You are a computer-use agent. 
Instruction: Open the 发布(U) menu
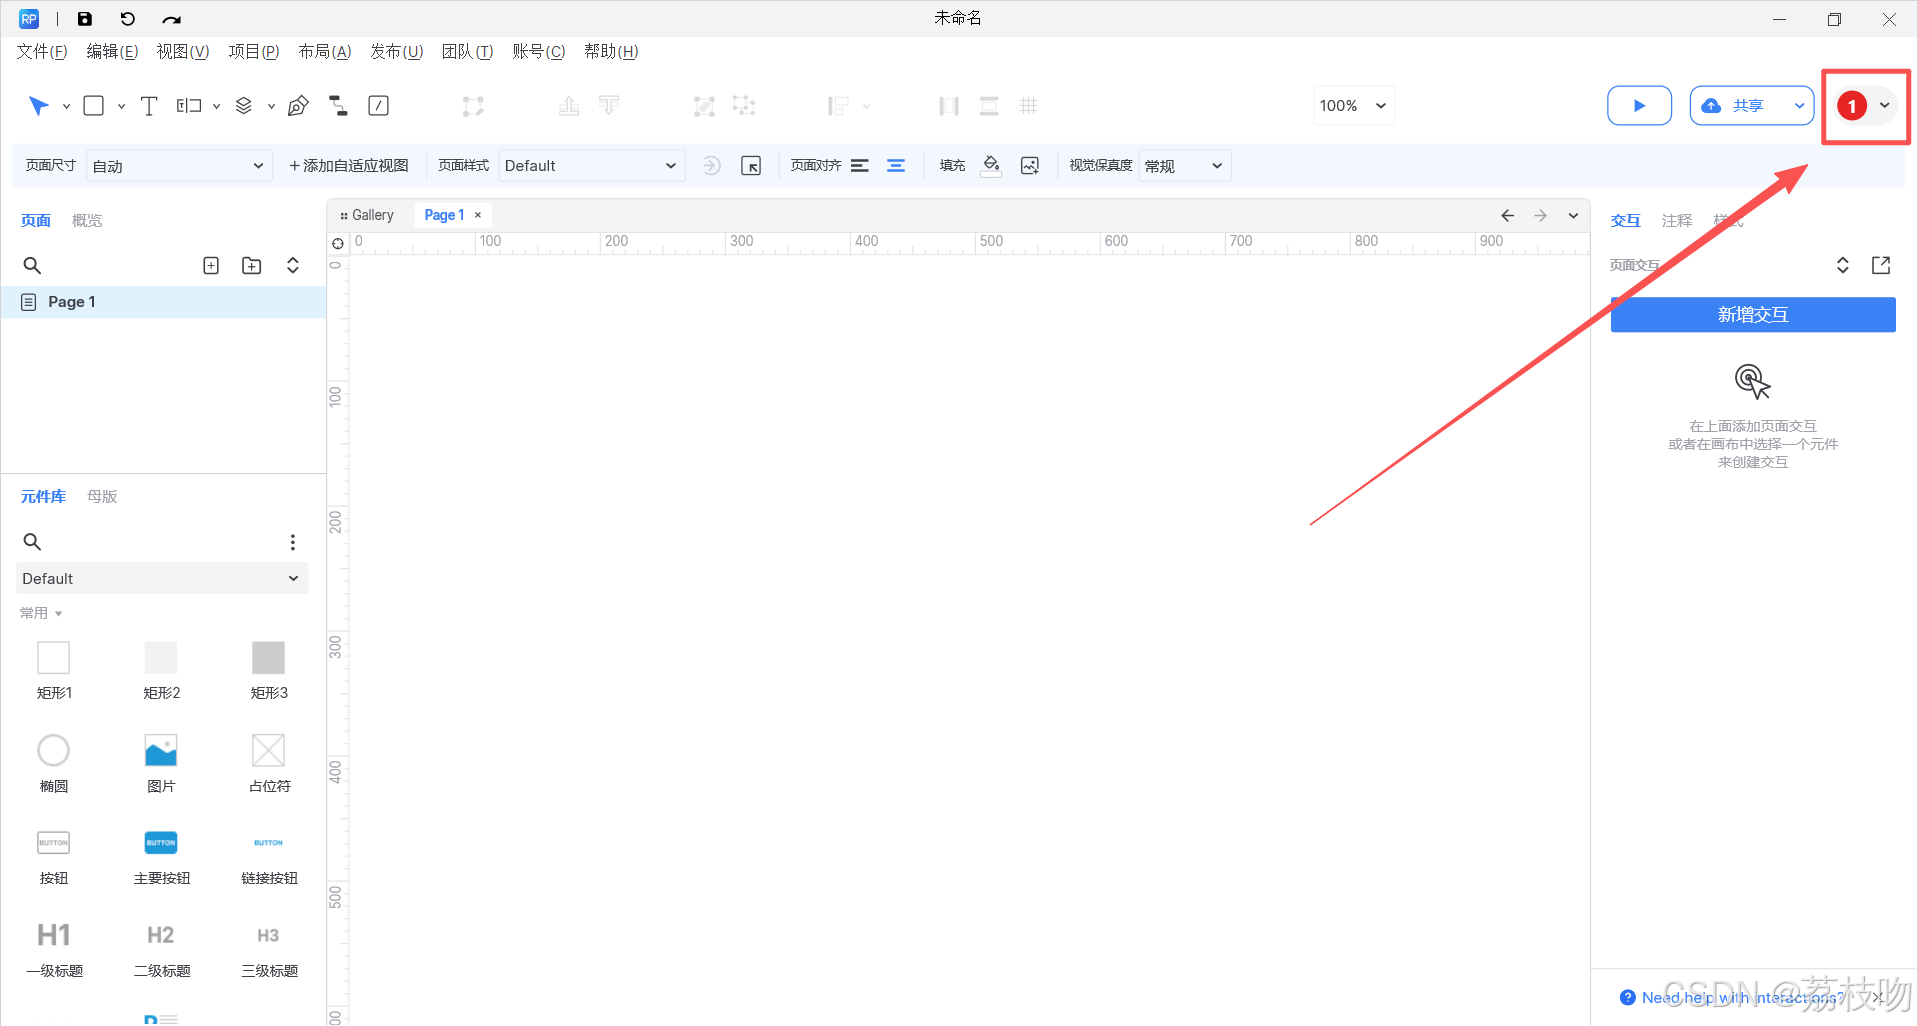point(397,52)
